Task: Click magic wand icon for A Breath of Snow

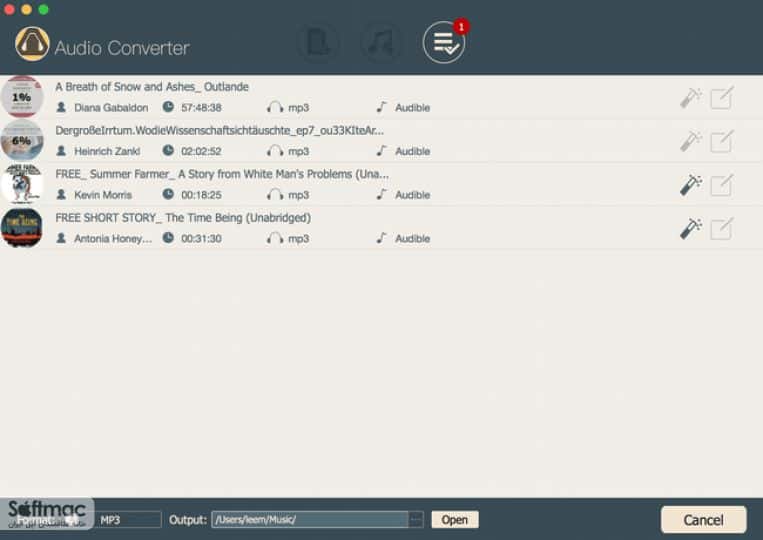Action: click(691, 98)
